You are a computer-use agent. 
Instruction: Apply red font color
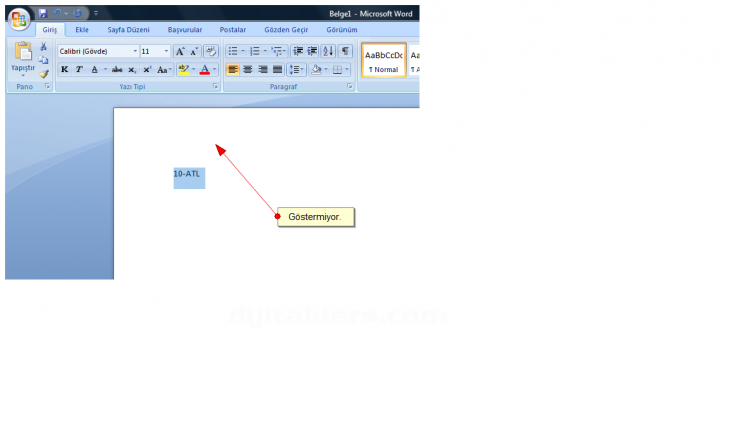(x=204, y=69)
